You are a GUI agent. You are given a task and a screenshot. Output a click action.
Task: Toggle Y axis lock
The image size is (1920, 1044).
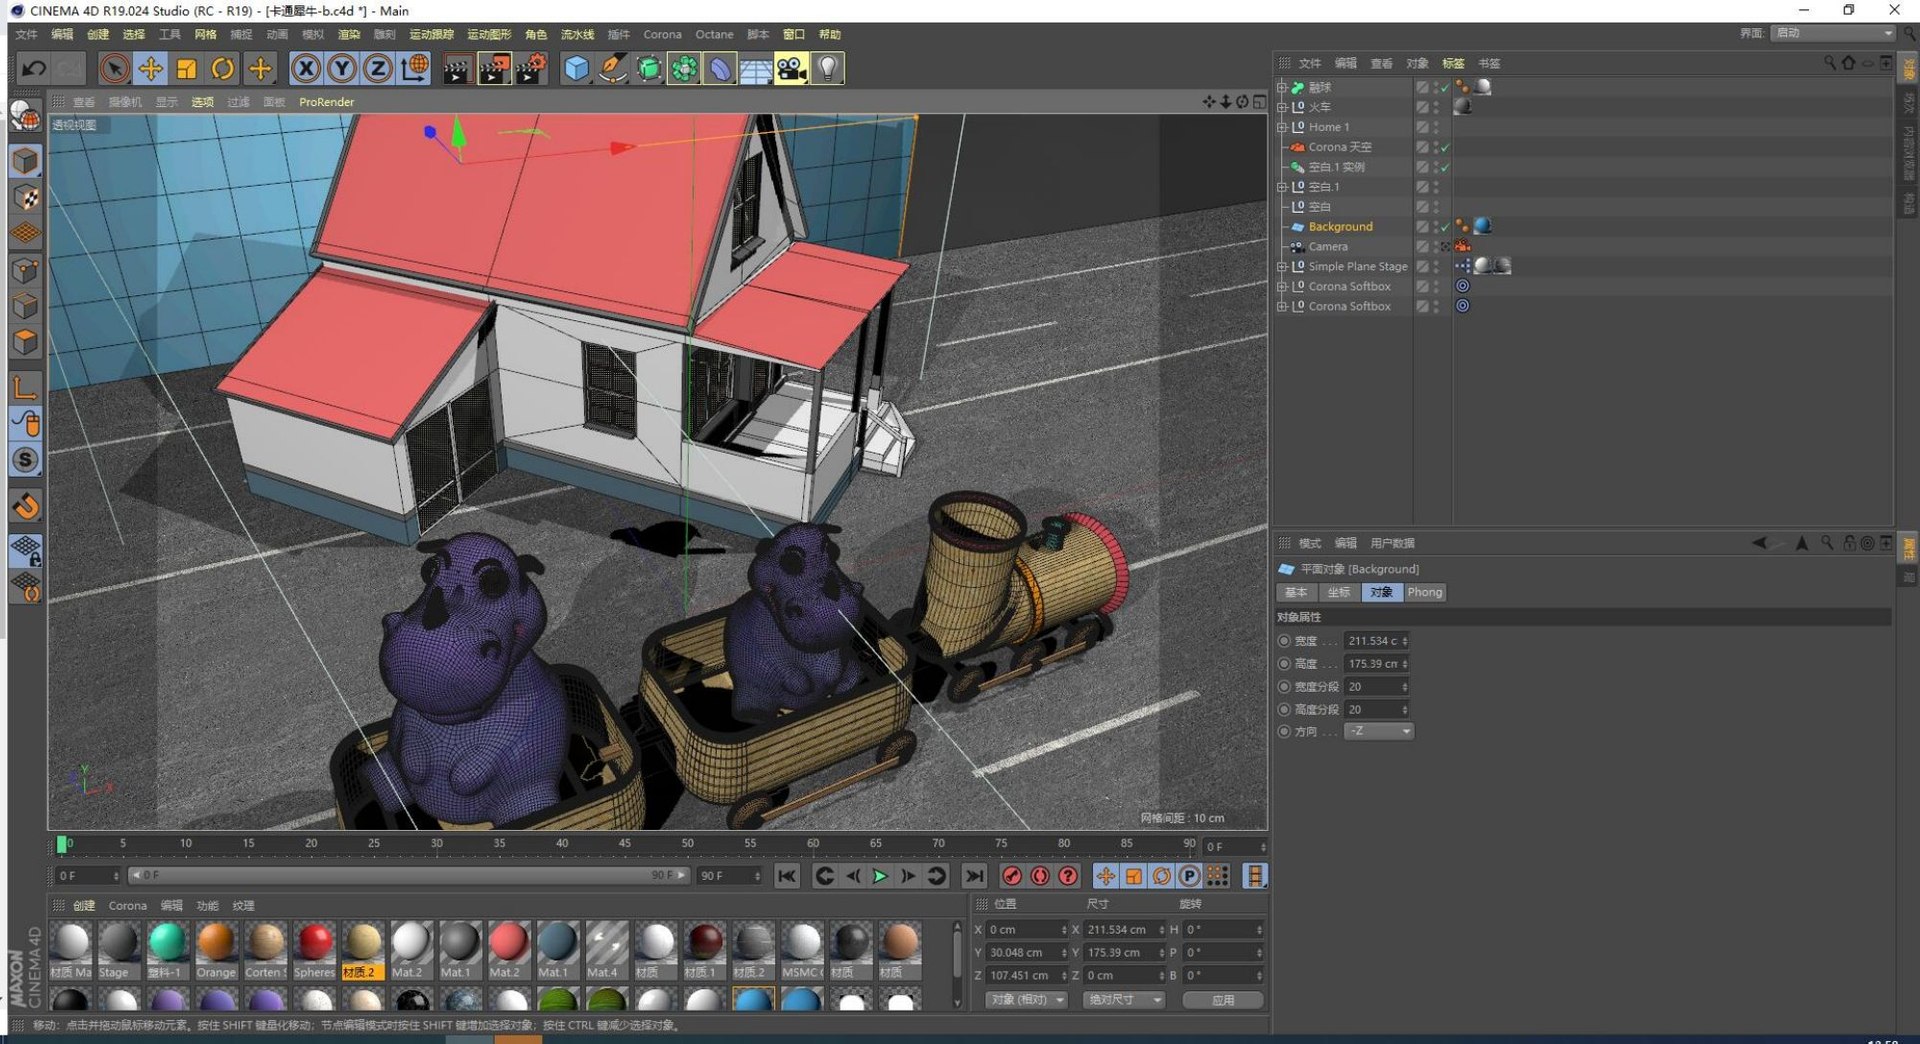tap(342, 68)
